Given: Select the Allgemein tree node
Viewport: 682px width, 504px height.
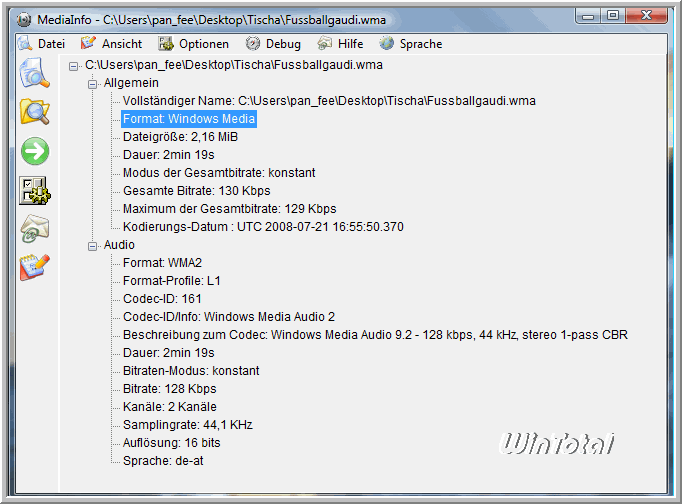Looking at the screenshot, I should pos(131,83).
